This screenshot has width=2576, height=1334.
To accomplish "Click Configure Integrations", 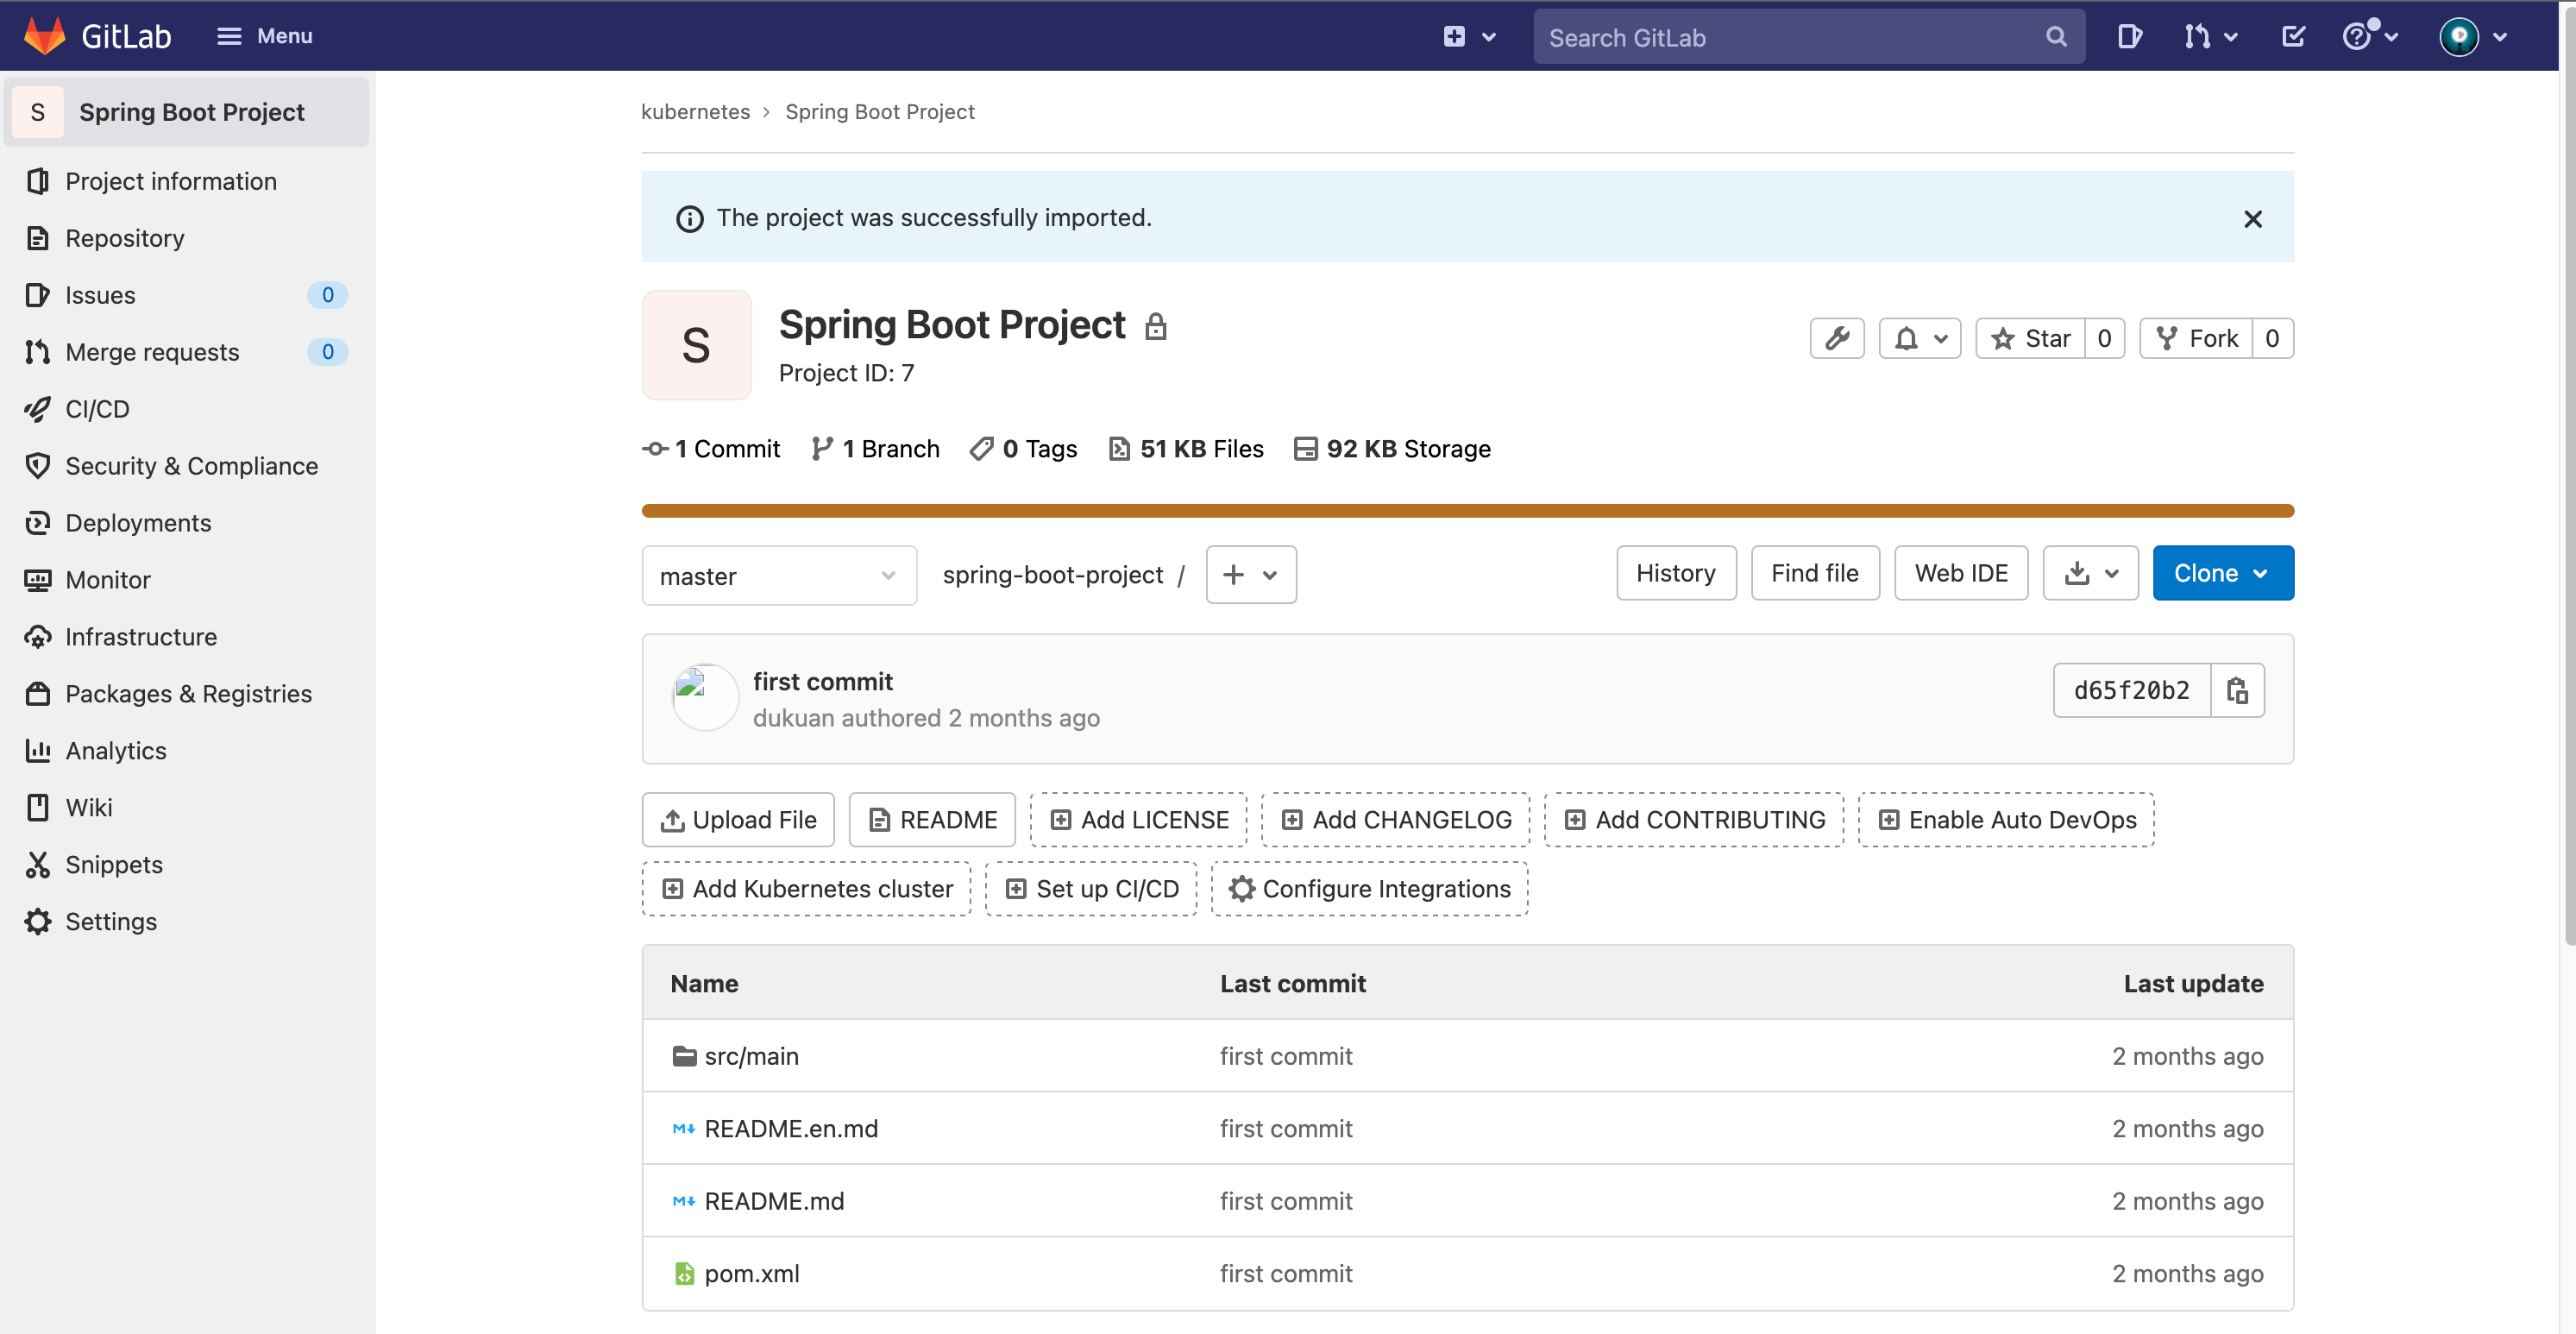I will [x=1369, y=889].
